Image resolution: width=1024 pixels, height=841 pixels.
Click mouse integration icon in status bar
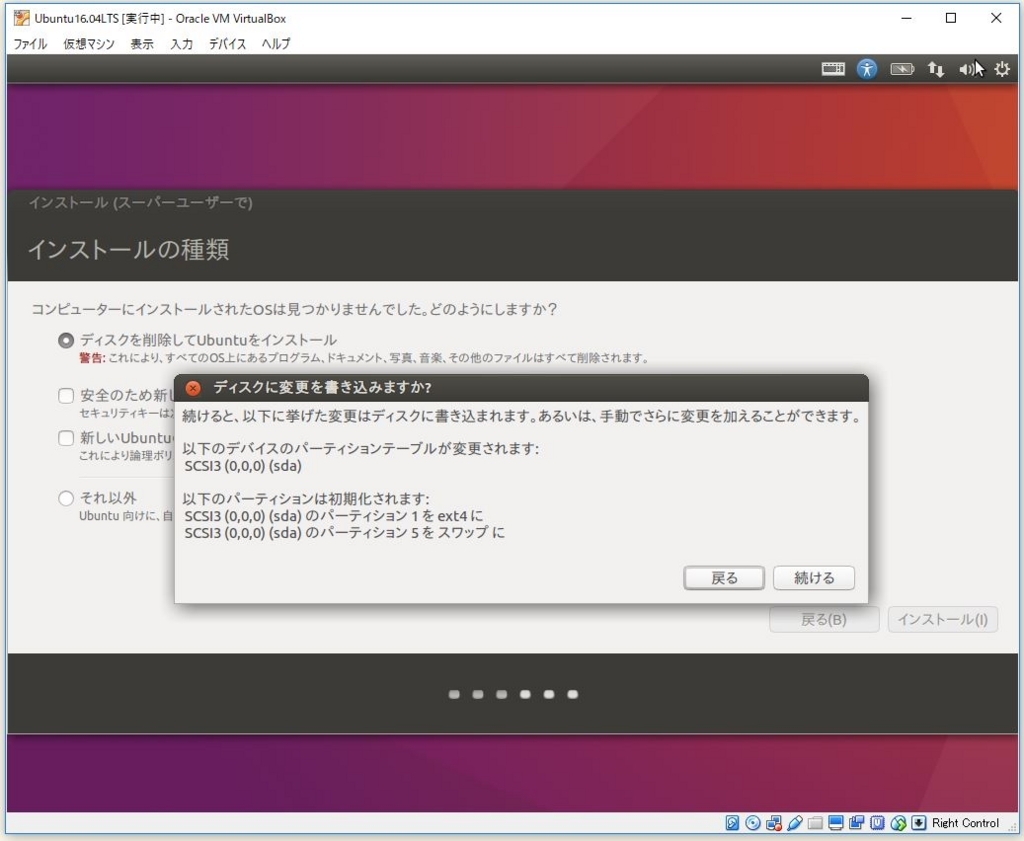tap(898, 823)
